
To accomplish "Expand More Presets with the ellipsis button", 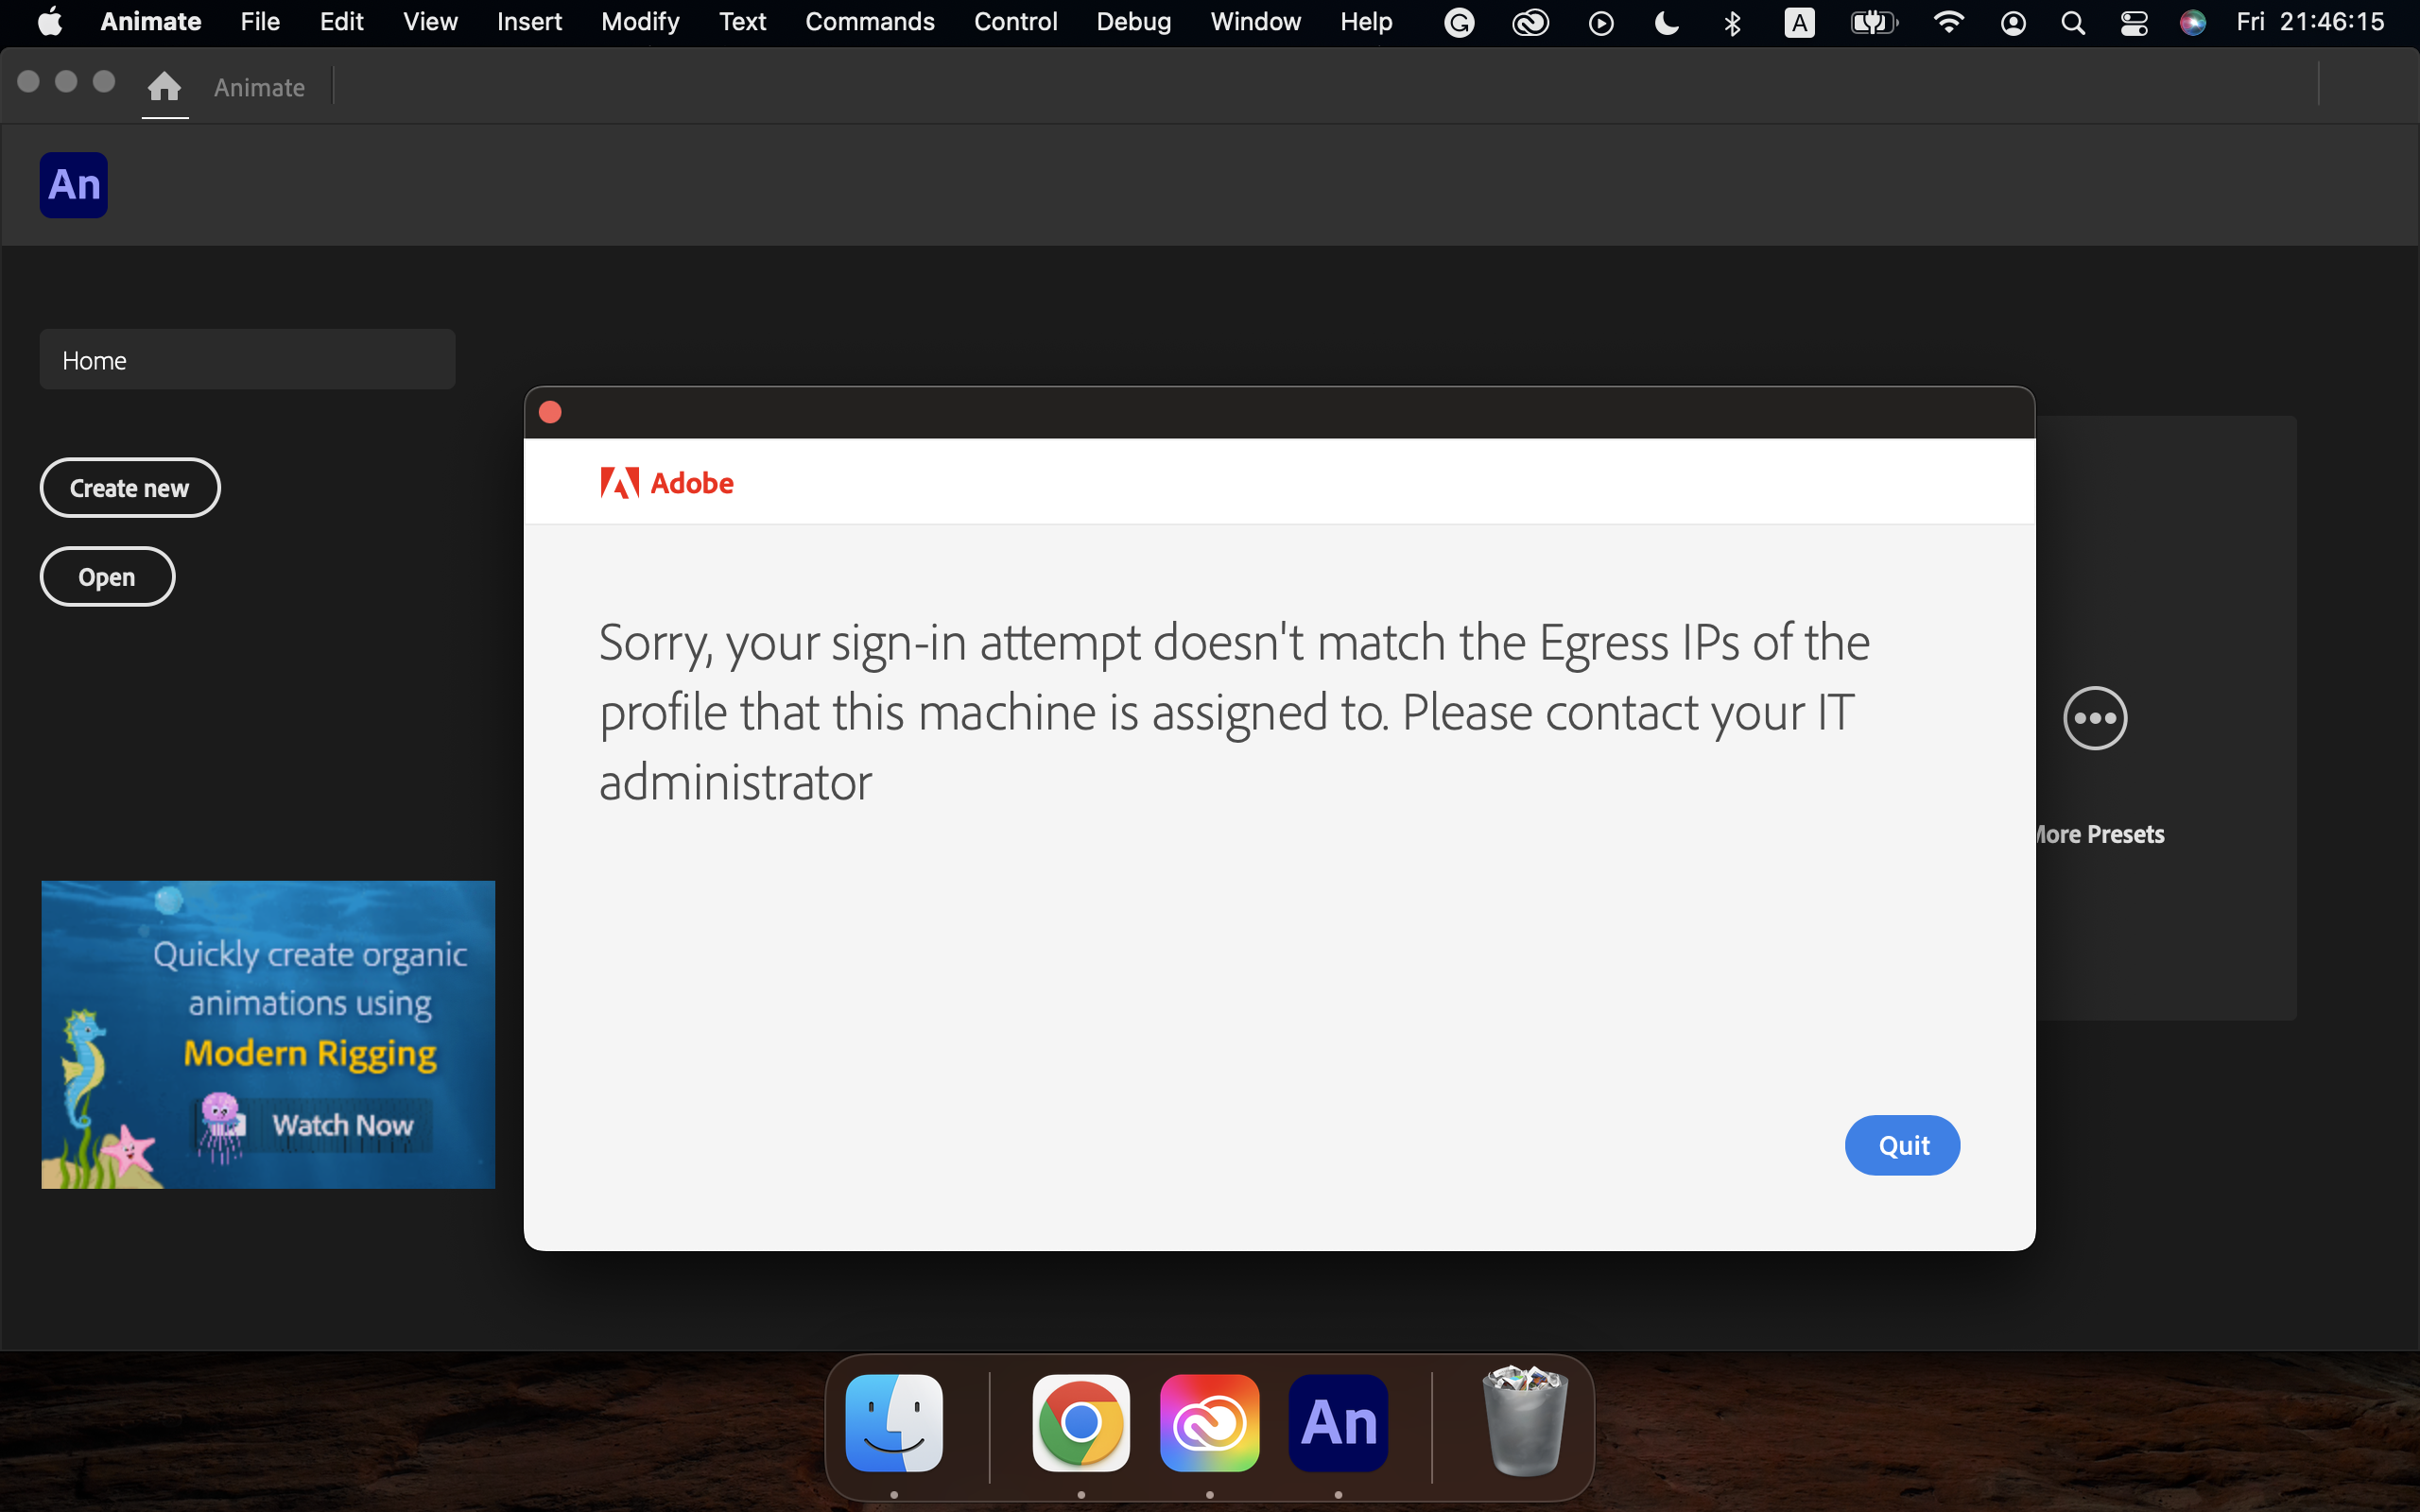I will tap(2094, 718).
